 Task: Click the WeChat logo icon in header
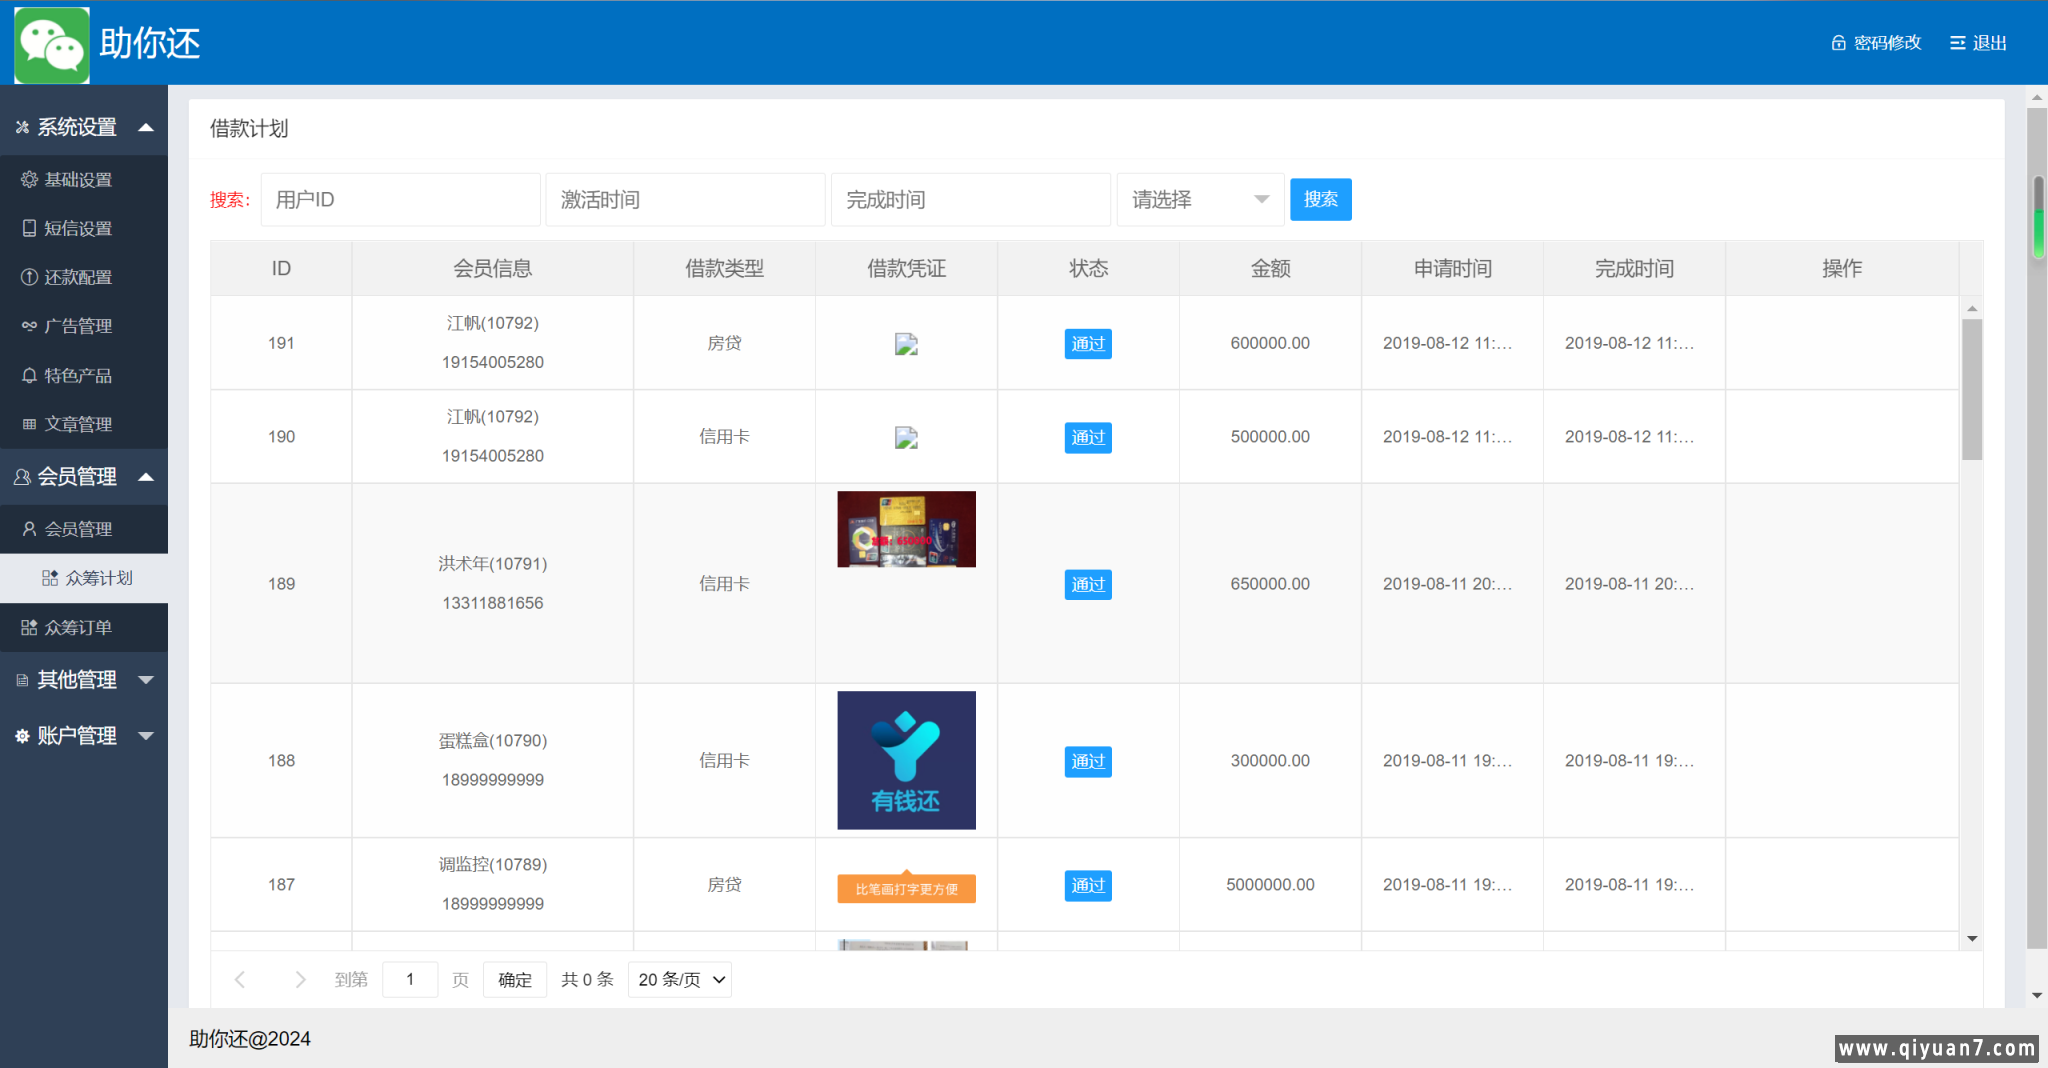(x=52, y=45)
